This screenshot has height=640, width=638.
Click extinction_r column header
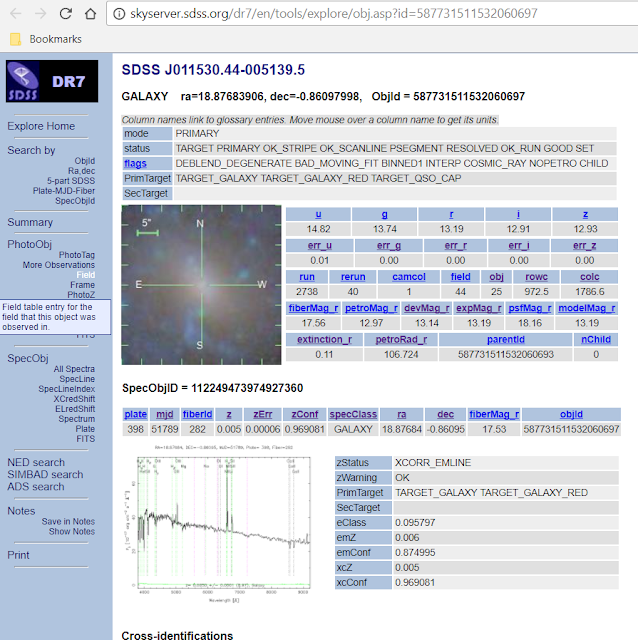(x=324, y=340)
